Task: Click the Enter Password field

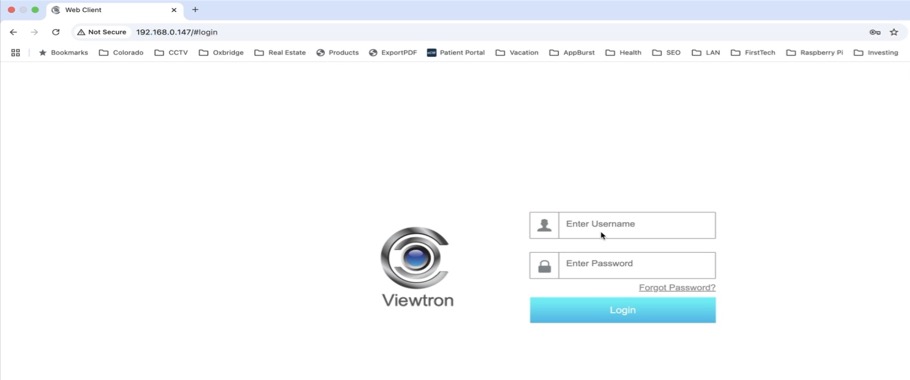Action: pos(637,265)
